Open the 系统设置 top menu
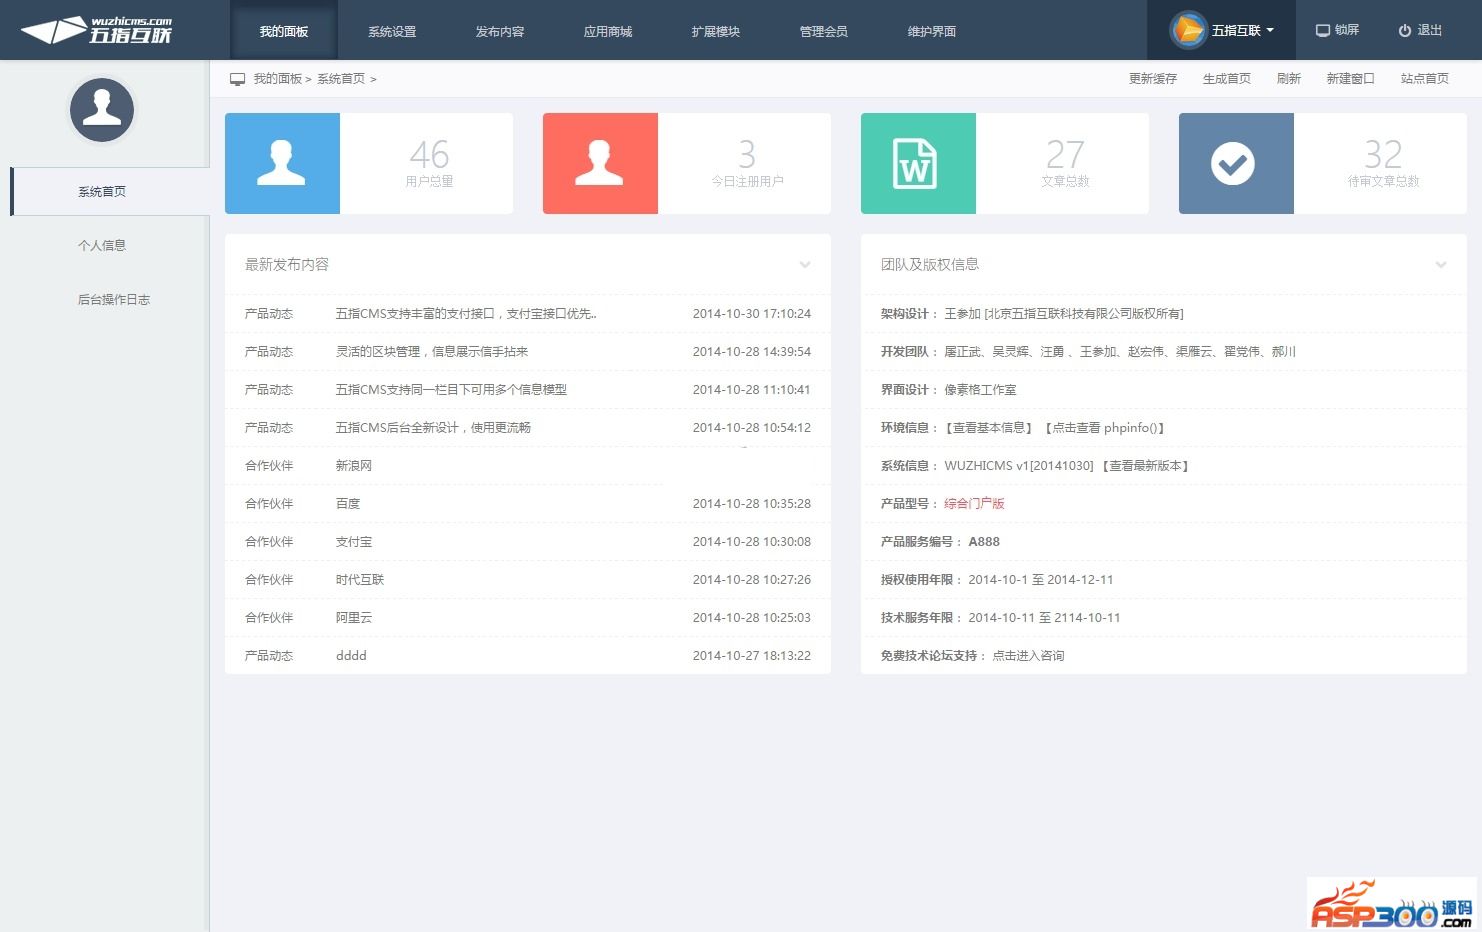The image size is (1482, 932). click(392, 31)
